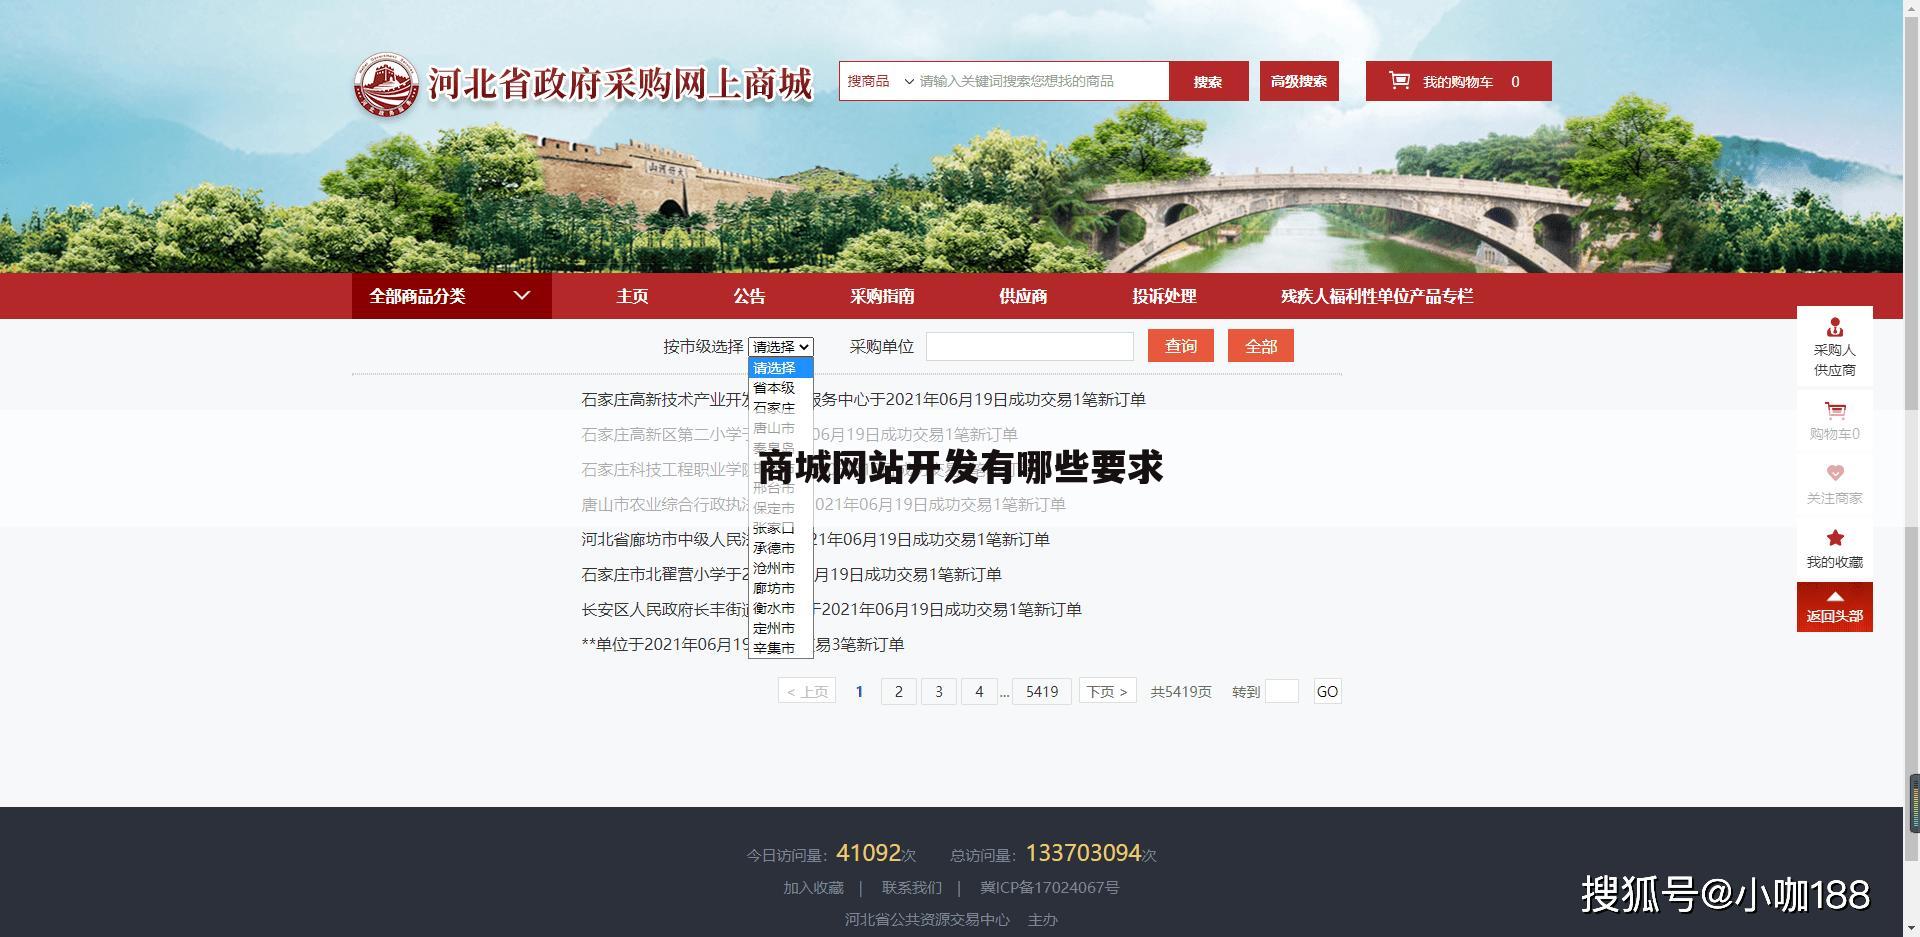Image resolution: width=1920 pixels, height=937 pixels.
Task: Click the 采购单位 input field
Action: (x=1030, y=347)
